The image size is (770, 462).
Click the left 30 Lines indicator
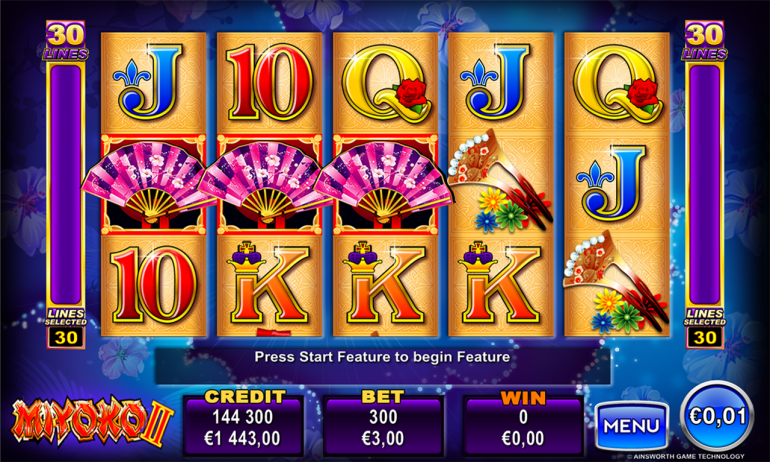point(66,41)
